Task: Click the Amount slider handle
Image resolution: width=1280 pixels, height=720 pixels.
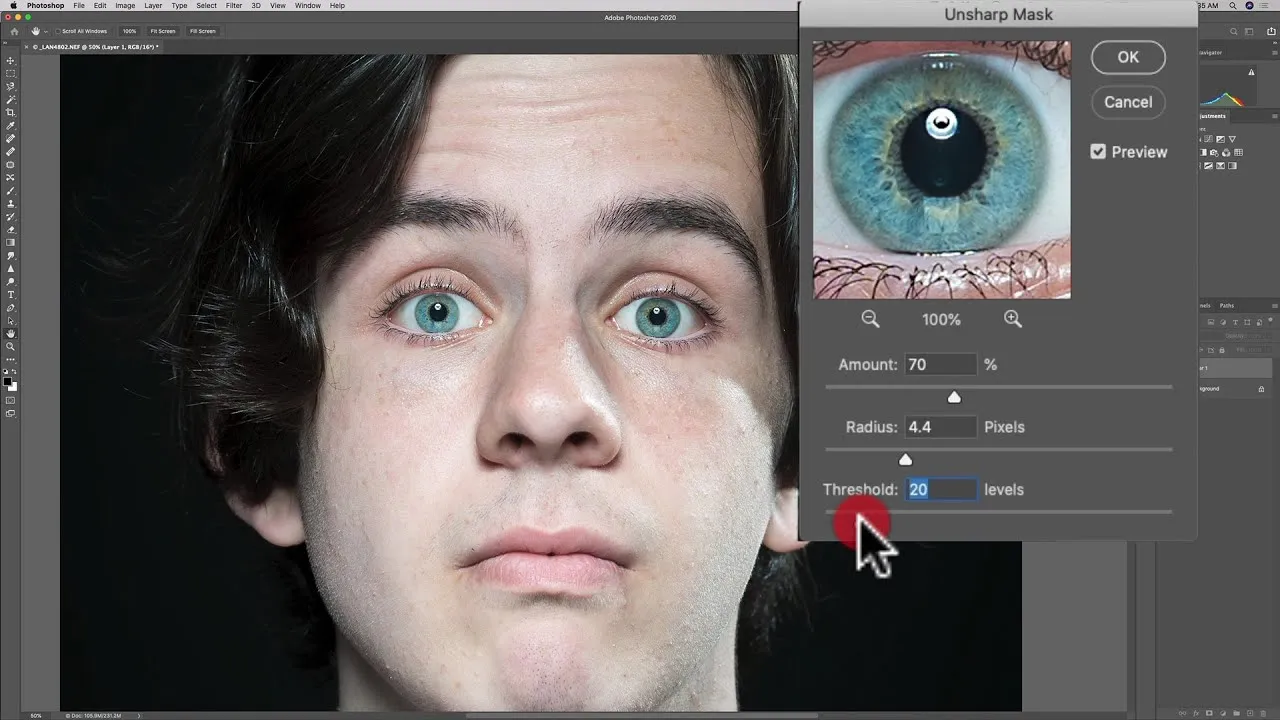Action: tap(954, 397)
